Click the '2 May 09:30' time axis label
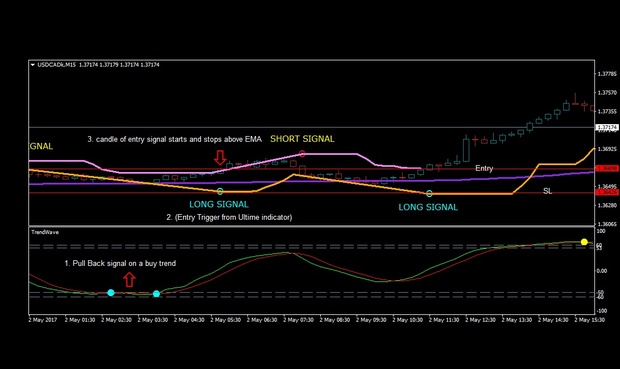This screenshot has height=369, width=620. 371,320
